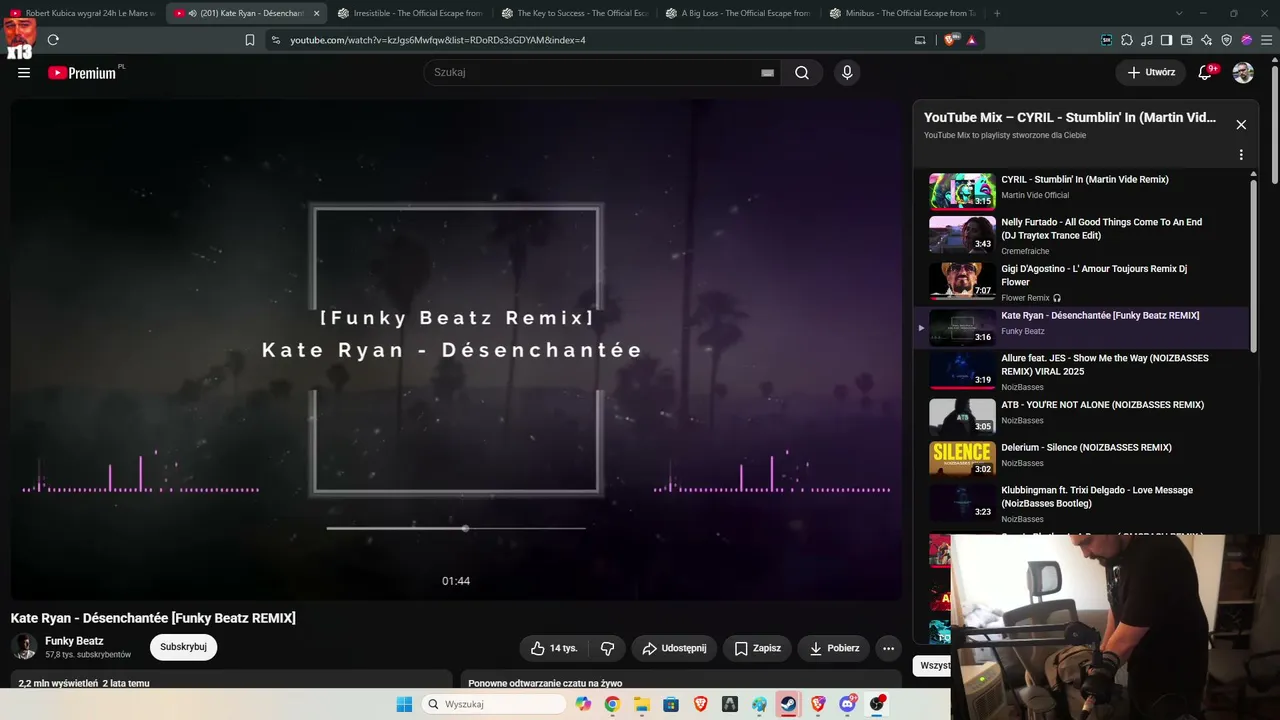Toggle the browser sidebar panel icon
The width and height of the screenshot is (1280, 720).
[1166, 40]
